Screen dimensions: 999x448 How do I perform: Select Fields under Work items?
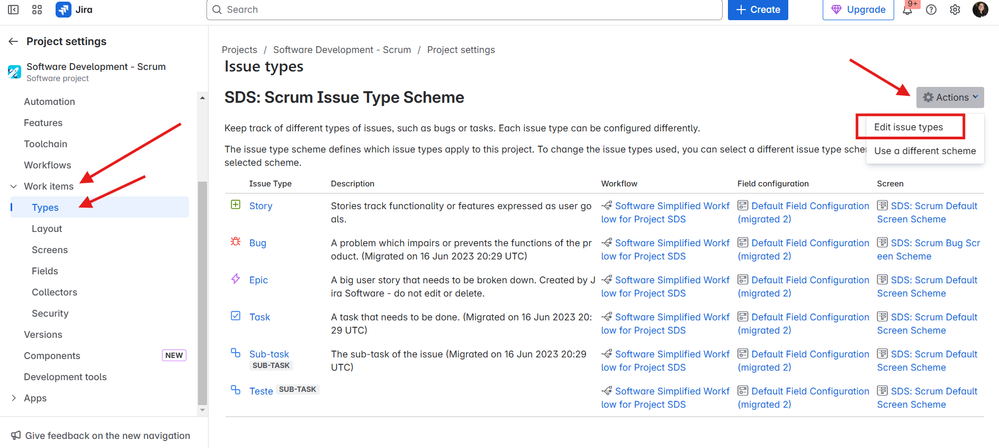[x=45, y=271]
